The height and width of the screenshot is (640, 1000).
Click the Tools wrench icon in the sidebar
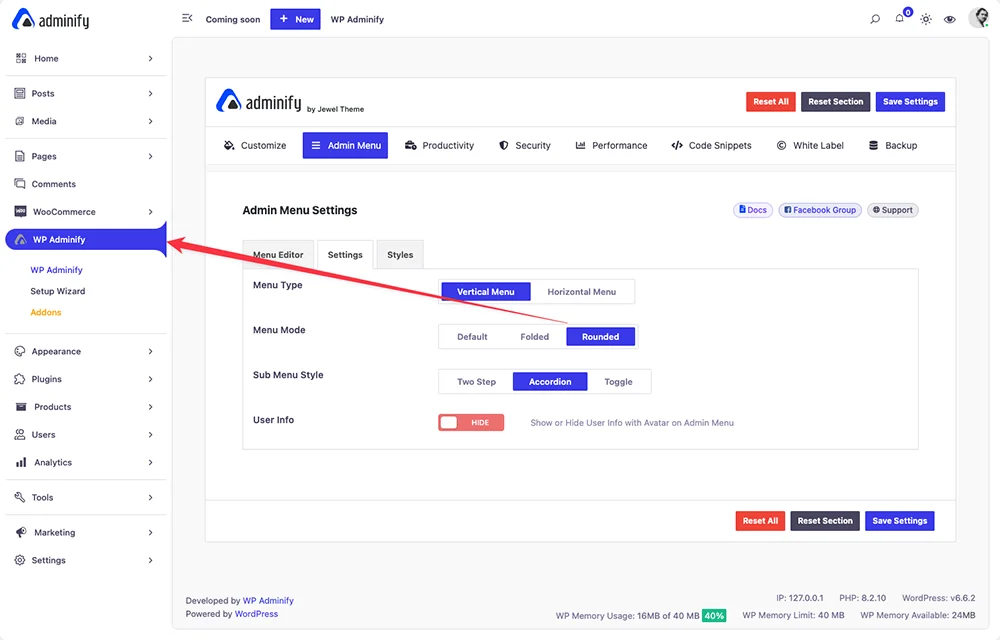tap(20, 497)
